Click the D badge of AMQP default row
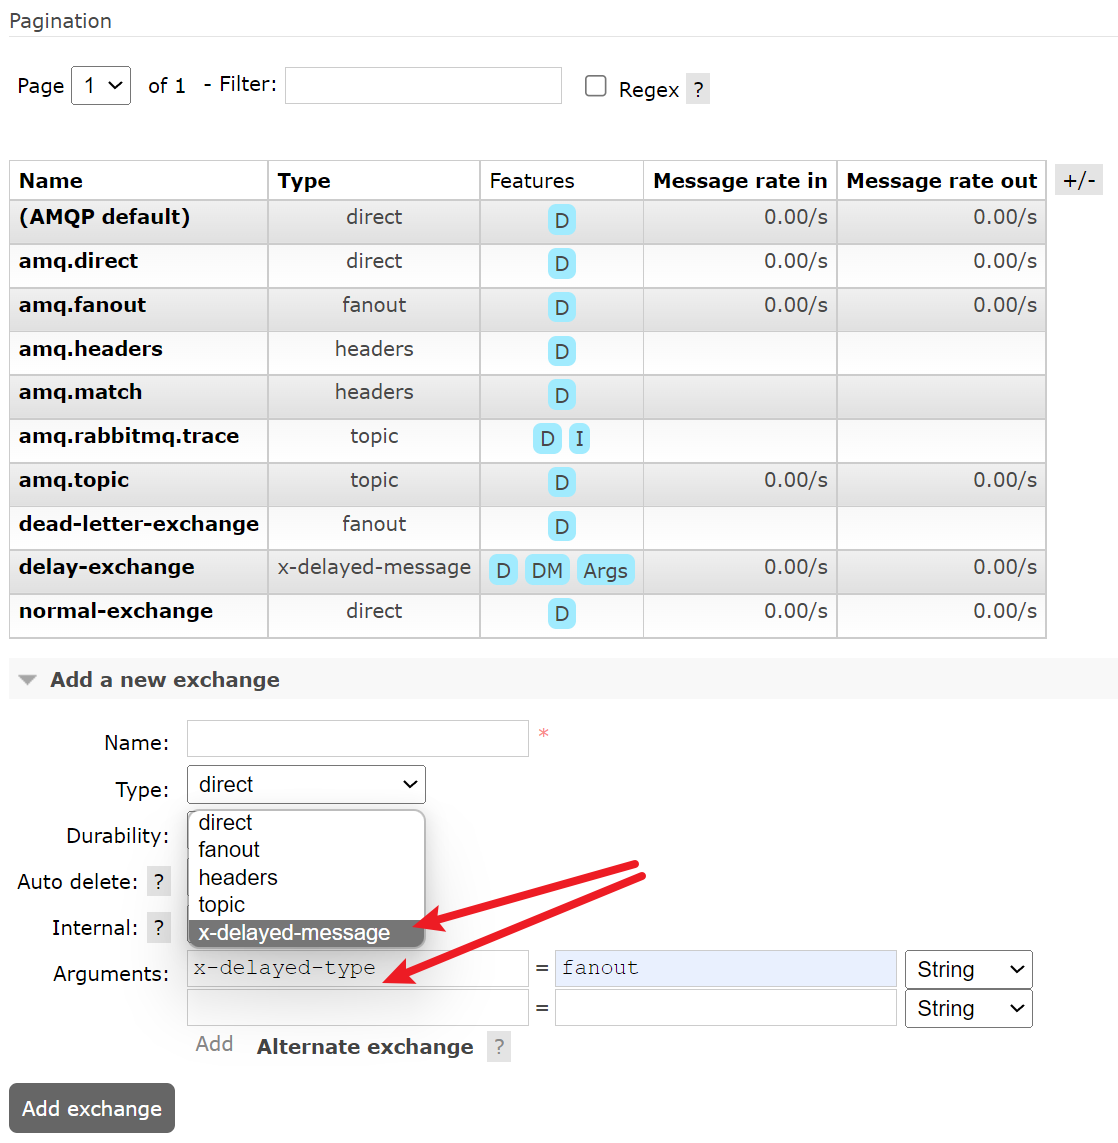1118x1143 pixels. 561,219
